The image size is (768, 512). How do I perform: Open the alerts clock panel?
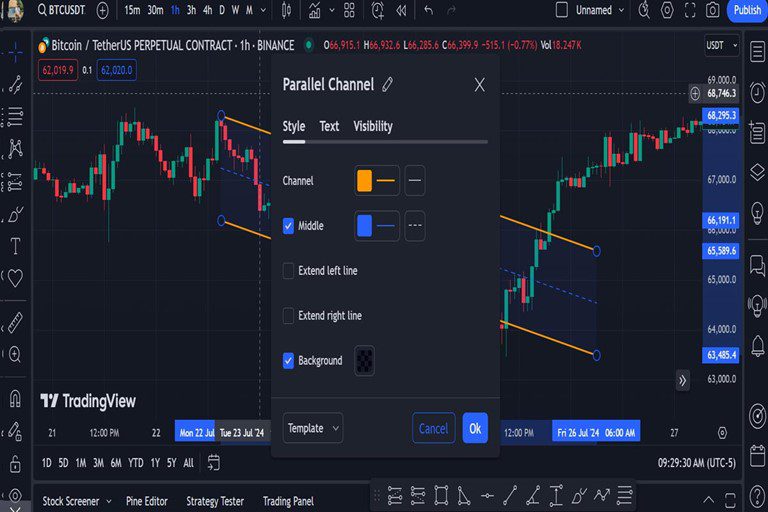(757, 93)
